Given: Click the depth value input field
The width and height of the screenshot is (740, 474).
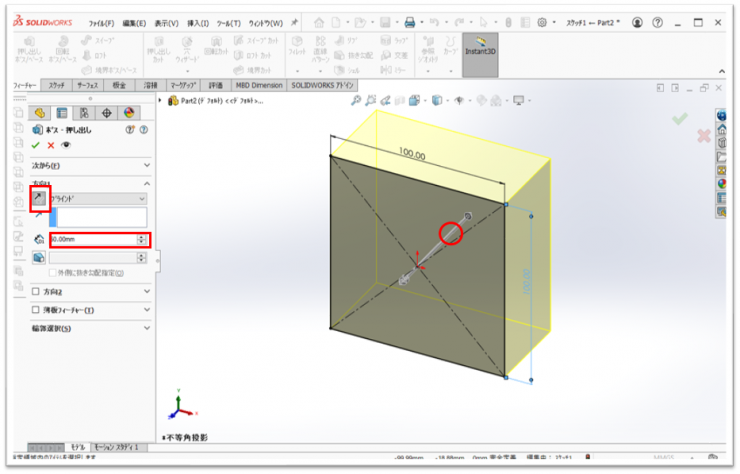Looking at the screenshot, I should (x=92, y=240).
